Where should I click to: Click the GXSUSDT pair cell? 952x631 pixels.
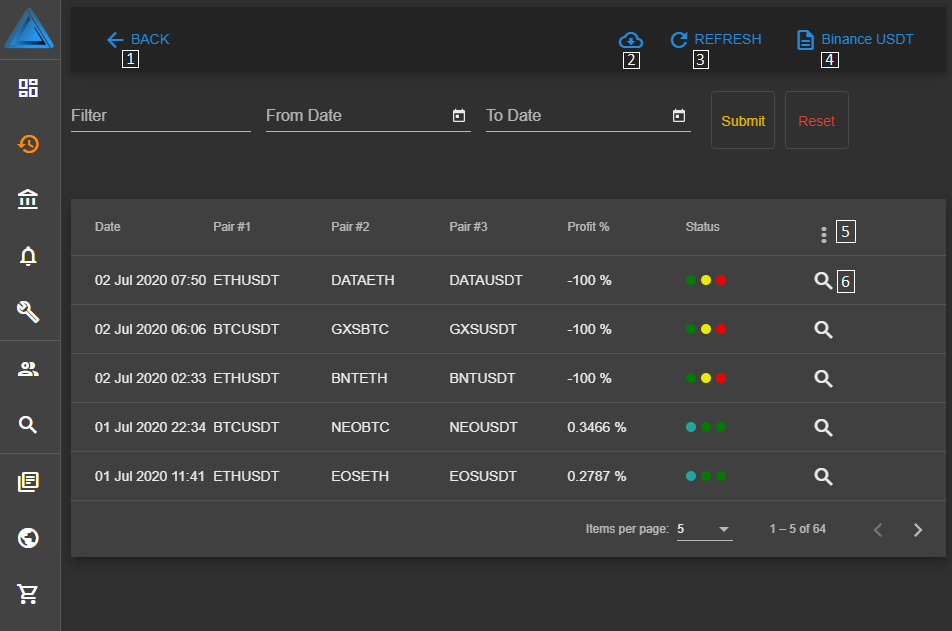click(483, 329)
